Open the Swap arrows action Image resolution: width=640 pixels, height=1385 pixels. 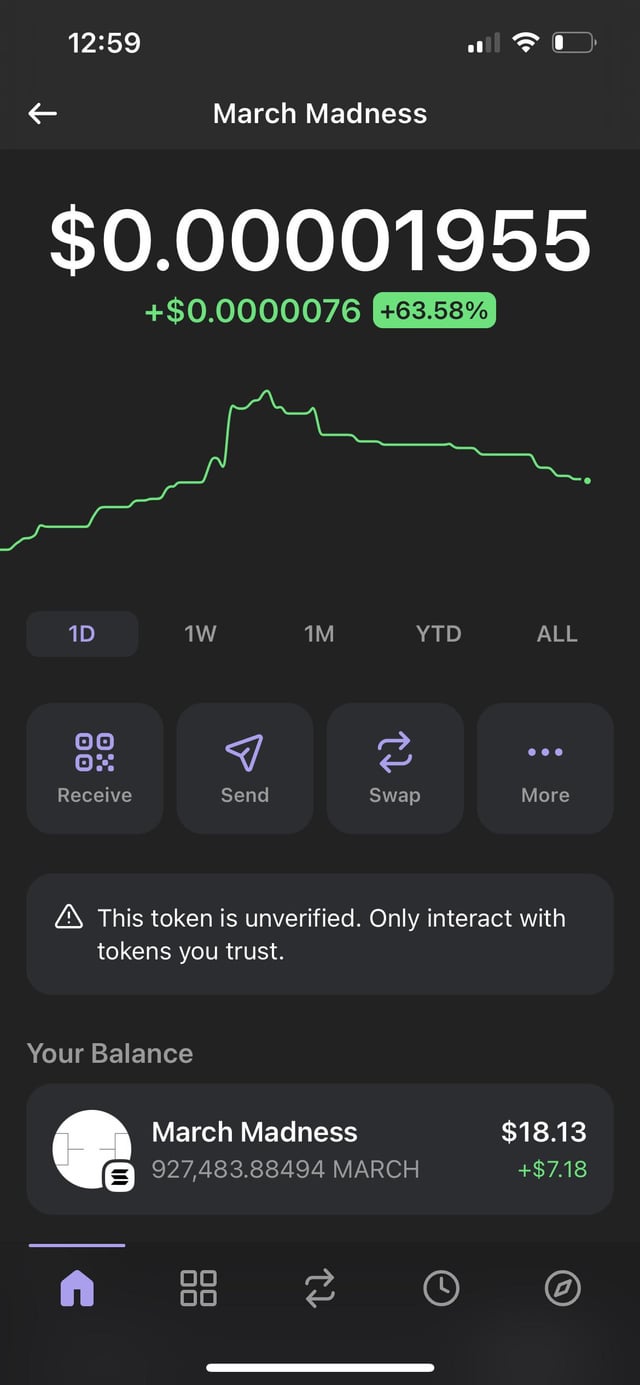395,768
